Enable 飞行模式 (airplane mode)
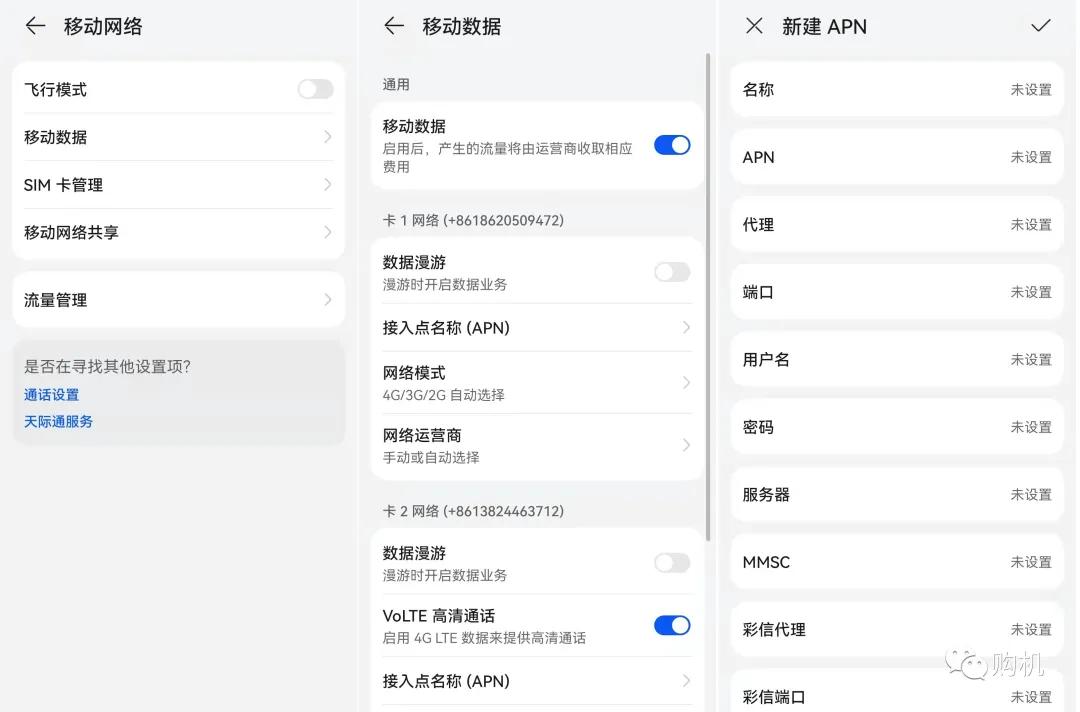This screenshot has width=1080, height=712. pyautogui.click(x=315, y=88)
